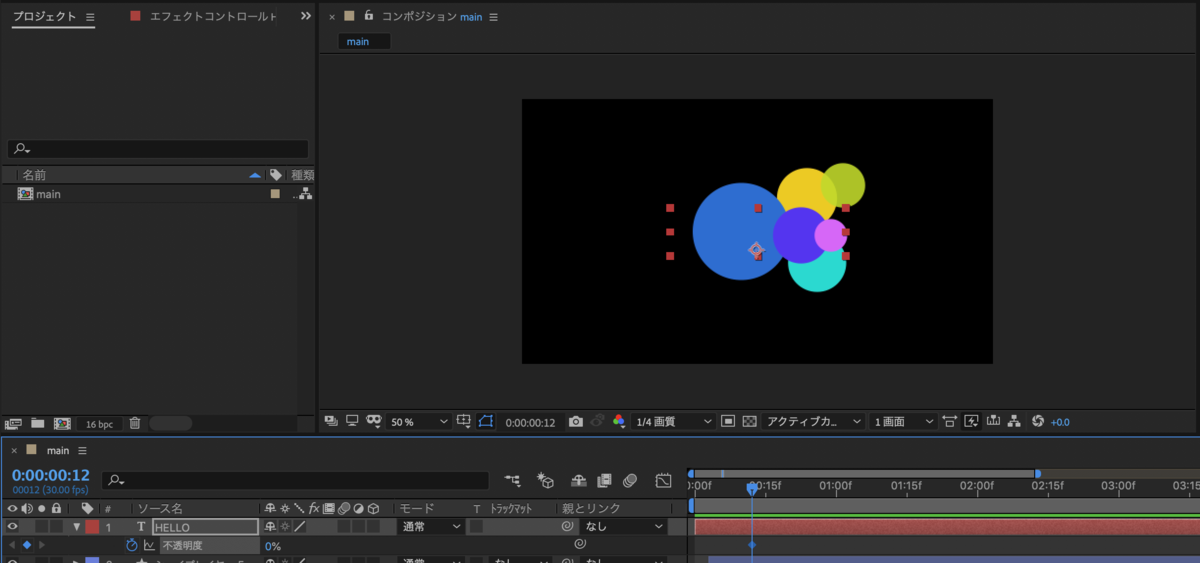Open the 50% magnification dropdown
This screenshot has height=563, width=1200.
click(x=419, y=422)
